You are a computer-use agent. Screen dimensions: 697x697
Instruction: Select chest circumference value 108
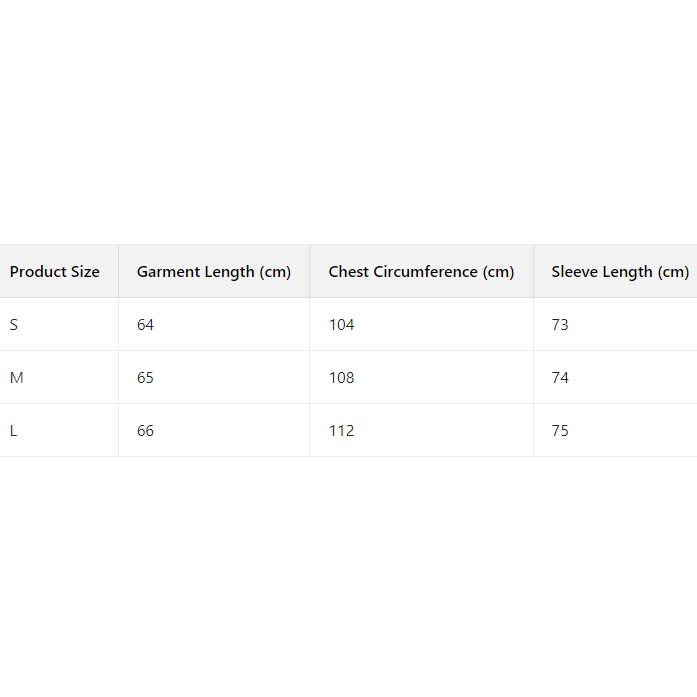(342, 378)
